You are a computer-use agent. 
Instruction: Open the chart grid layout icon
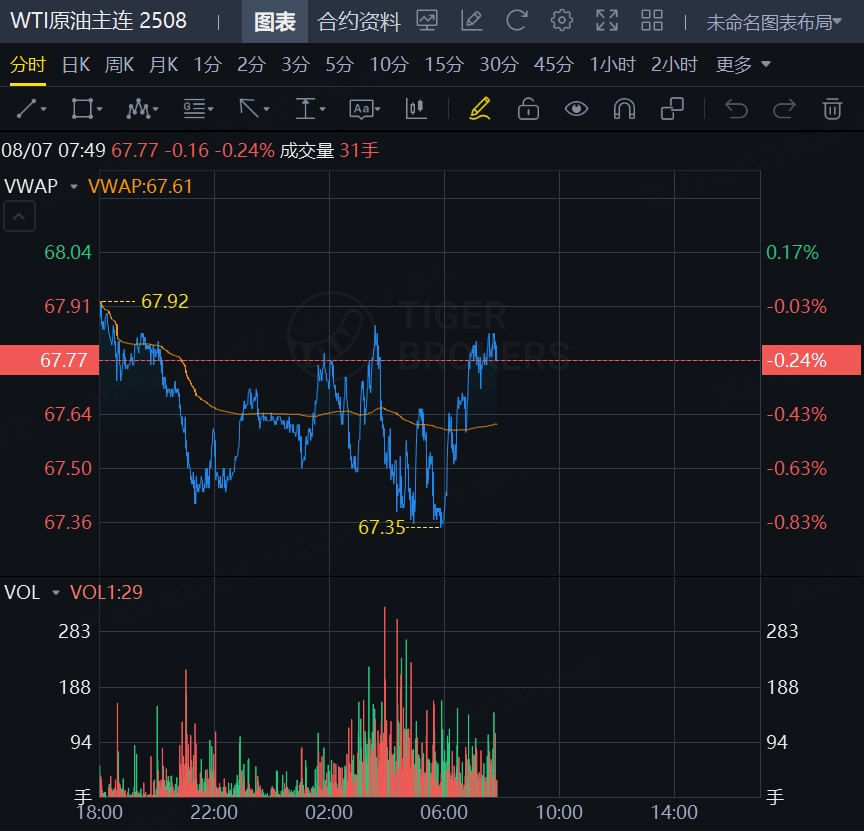click(652, 20)
